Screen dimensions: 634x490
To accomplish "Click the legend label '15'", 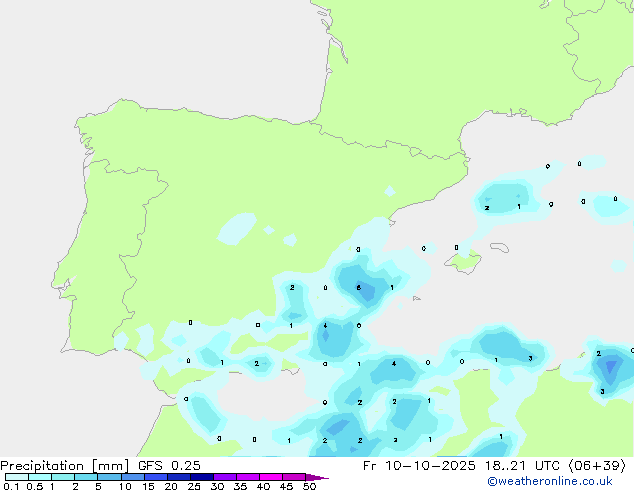I will [x=148, y=486].
